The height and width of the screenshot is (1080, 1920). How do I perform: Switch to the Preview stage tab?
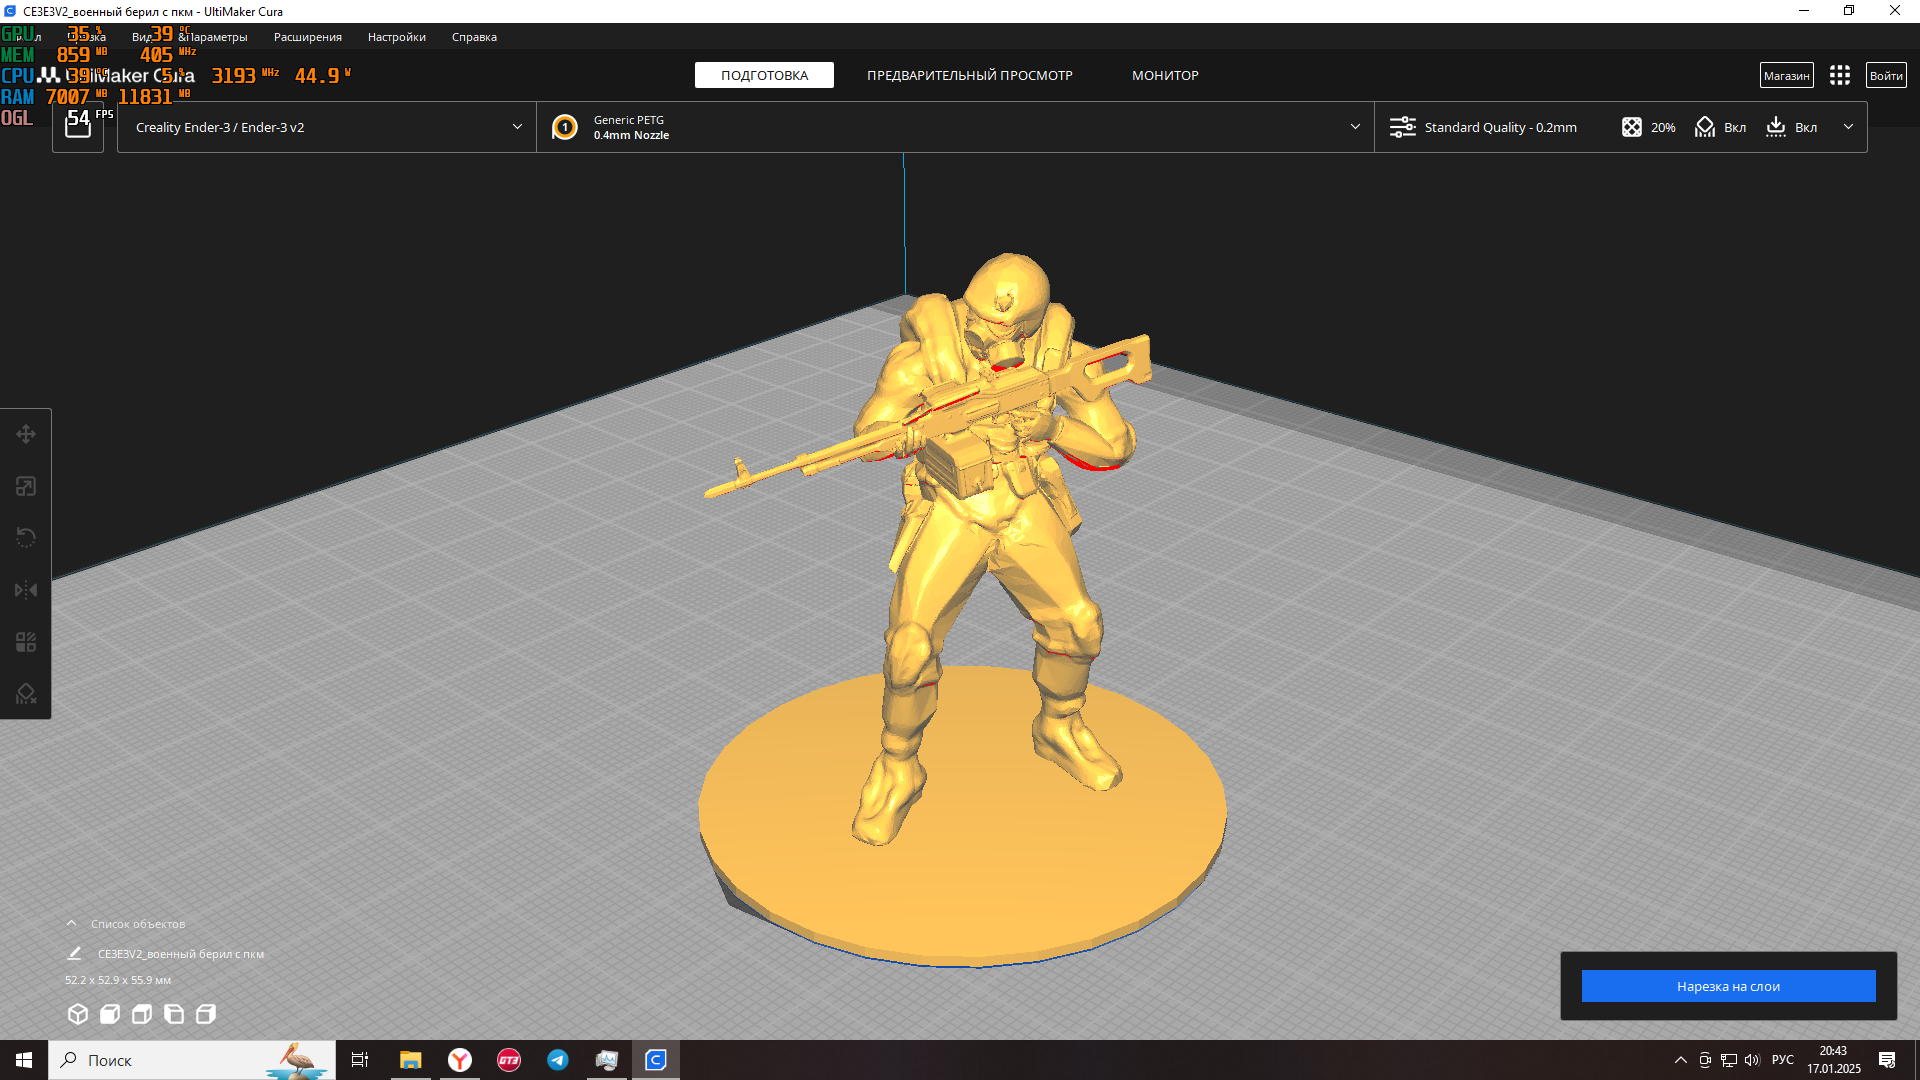pos(969,75)
